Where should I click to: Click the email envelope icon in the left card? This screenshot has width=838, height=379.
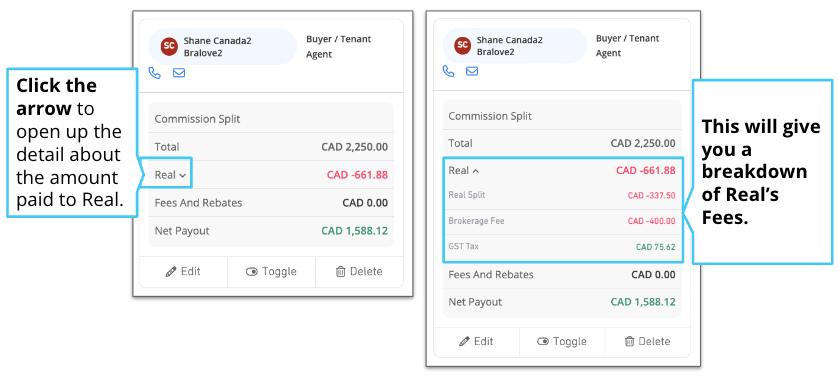(x=179, y=73)
